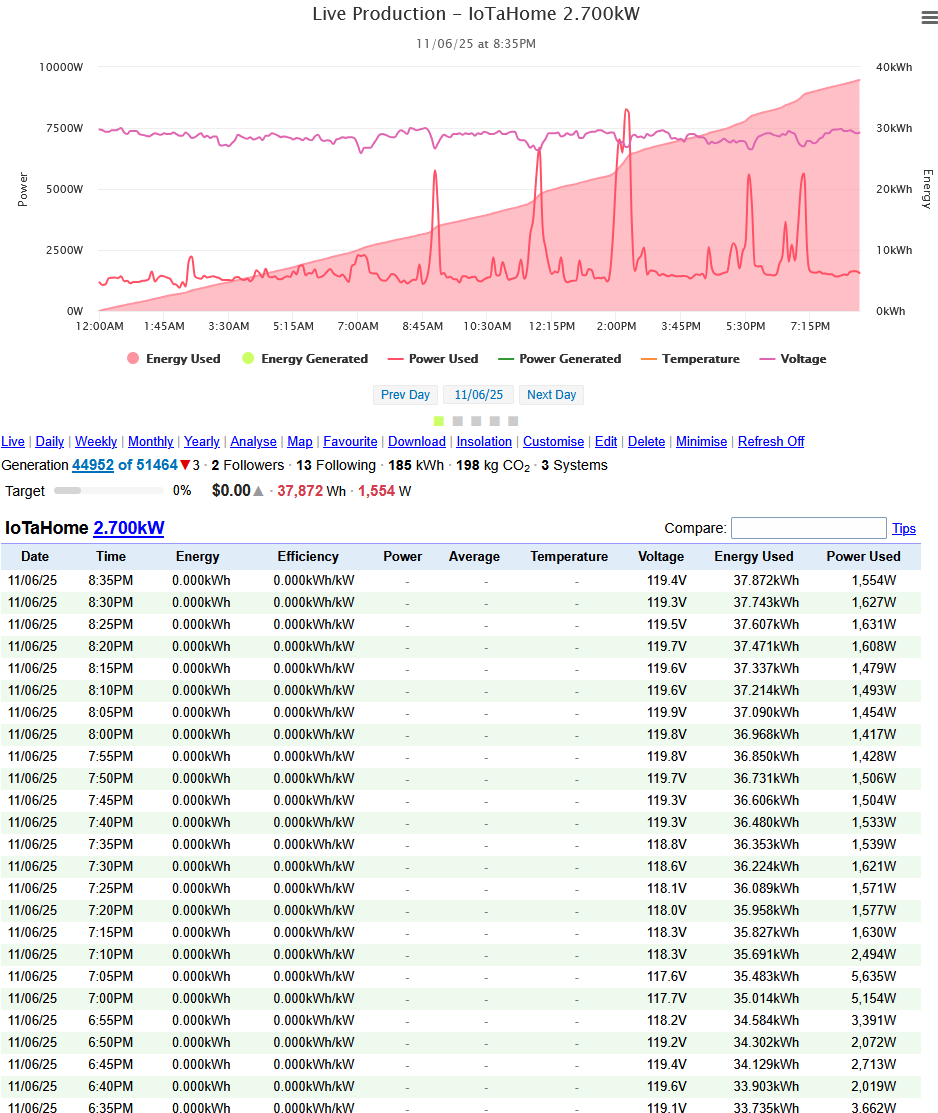Open the chart hamburger context menu
The width and height of the screenshot is (938, 1113).
[928, 18]
